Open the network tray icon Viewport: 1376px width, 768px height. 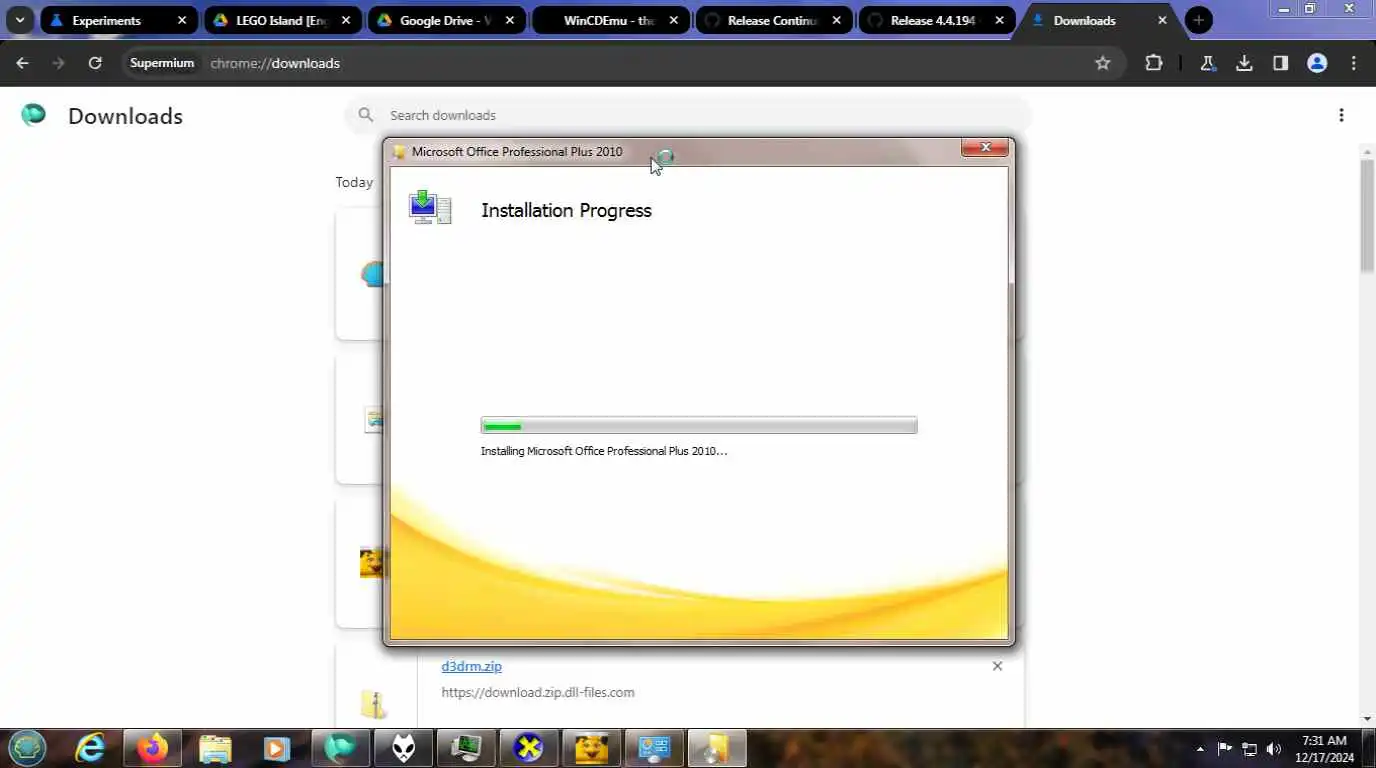[x=1249, y=749]
